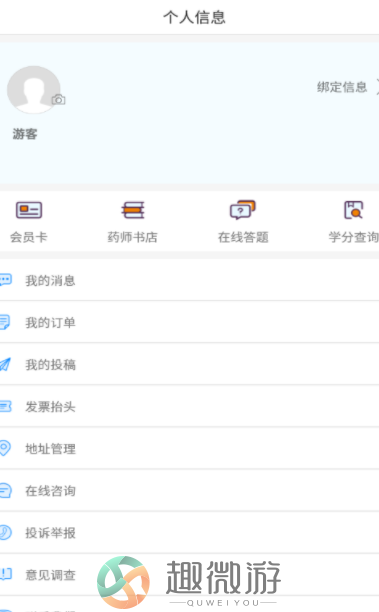This screenshot has height=612, width=379.
Task: Open the 学分查询 credit query icon
Action: 354,210
